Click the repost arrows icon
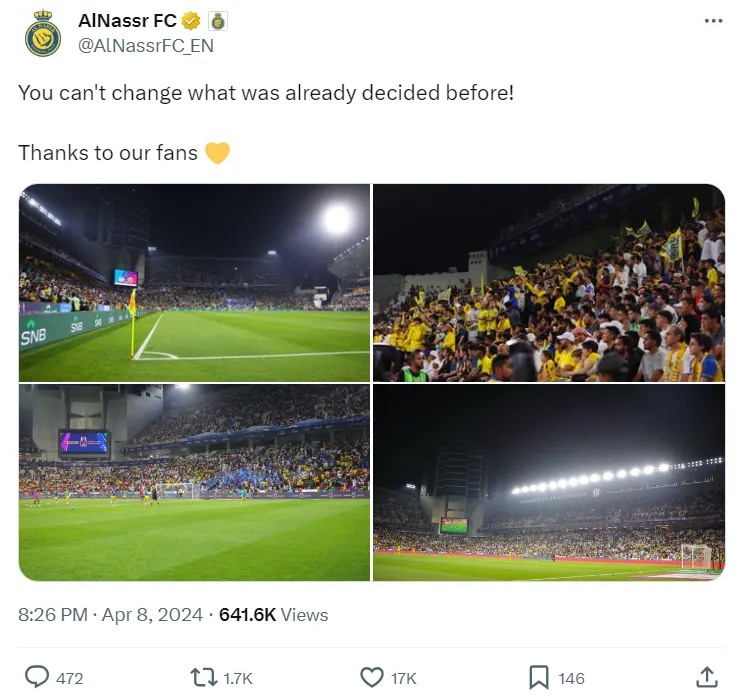This screenshot has width=737, height=697. coord(204,677)
